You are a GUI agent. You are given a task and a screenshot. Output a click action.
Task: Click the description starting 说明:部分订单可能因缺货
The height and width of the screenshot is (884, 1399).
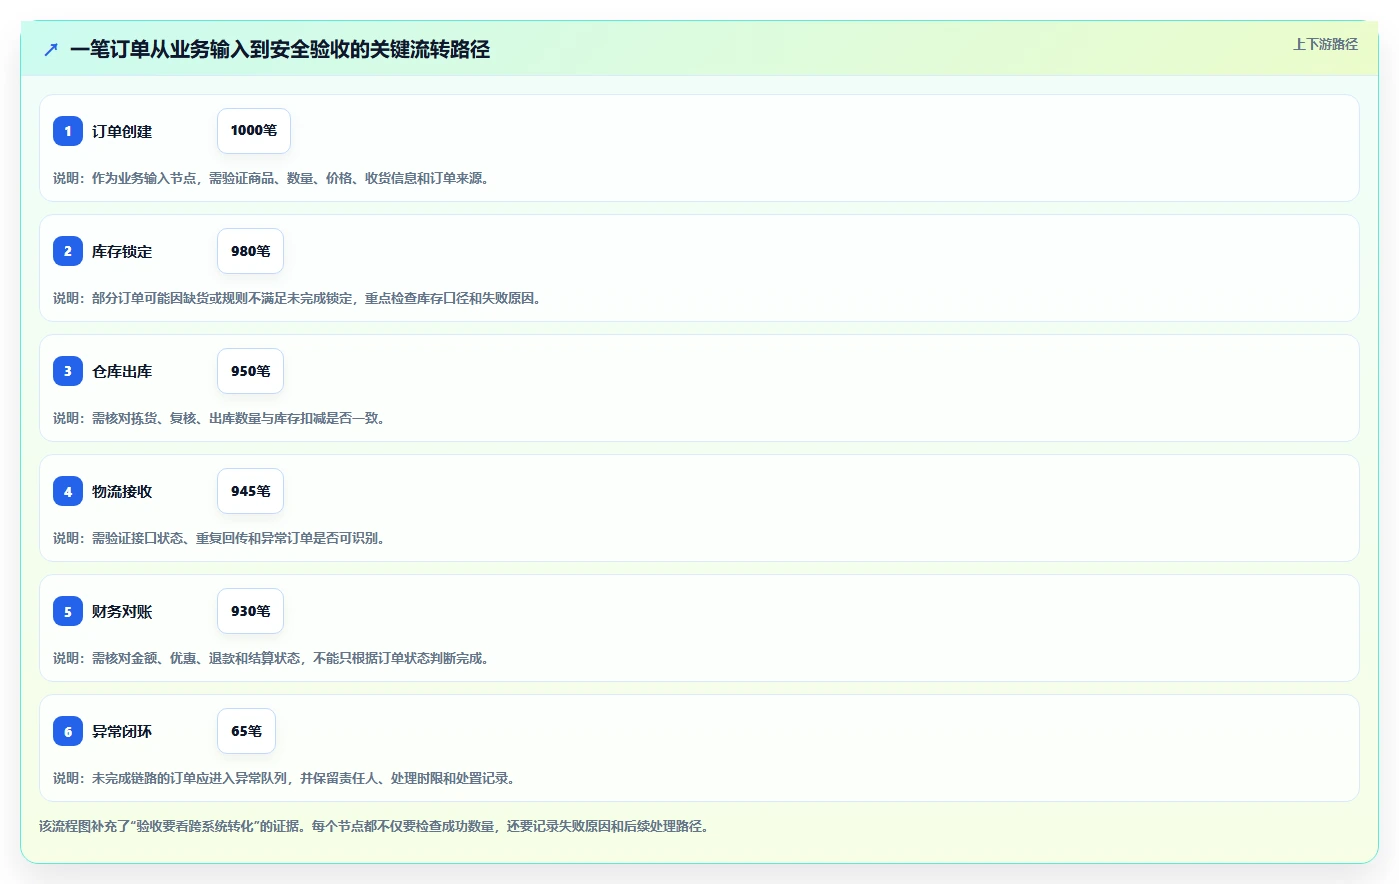click(x=298, y=298)
